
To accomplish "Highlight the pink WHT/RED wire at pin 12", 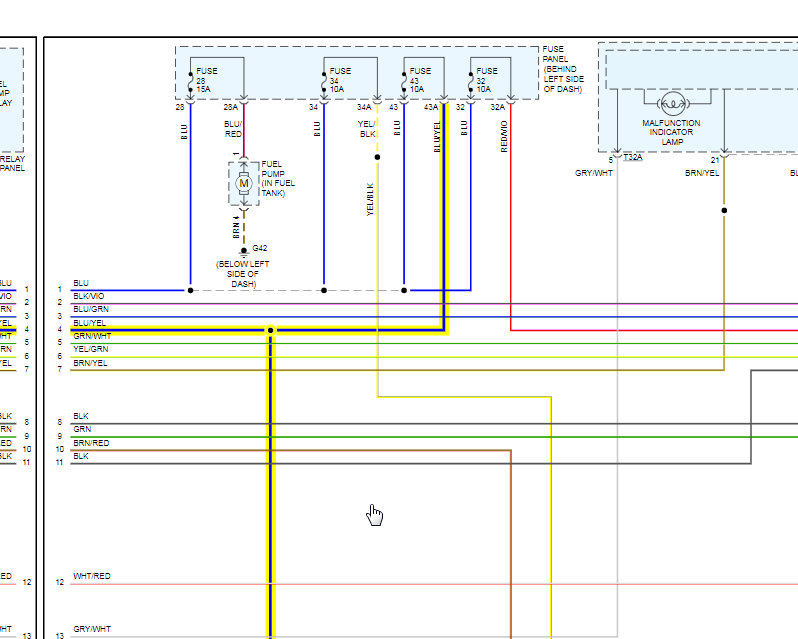I will tap(433, 584).
